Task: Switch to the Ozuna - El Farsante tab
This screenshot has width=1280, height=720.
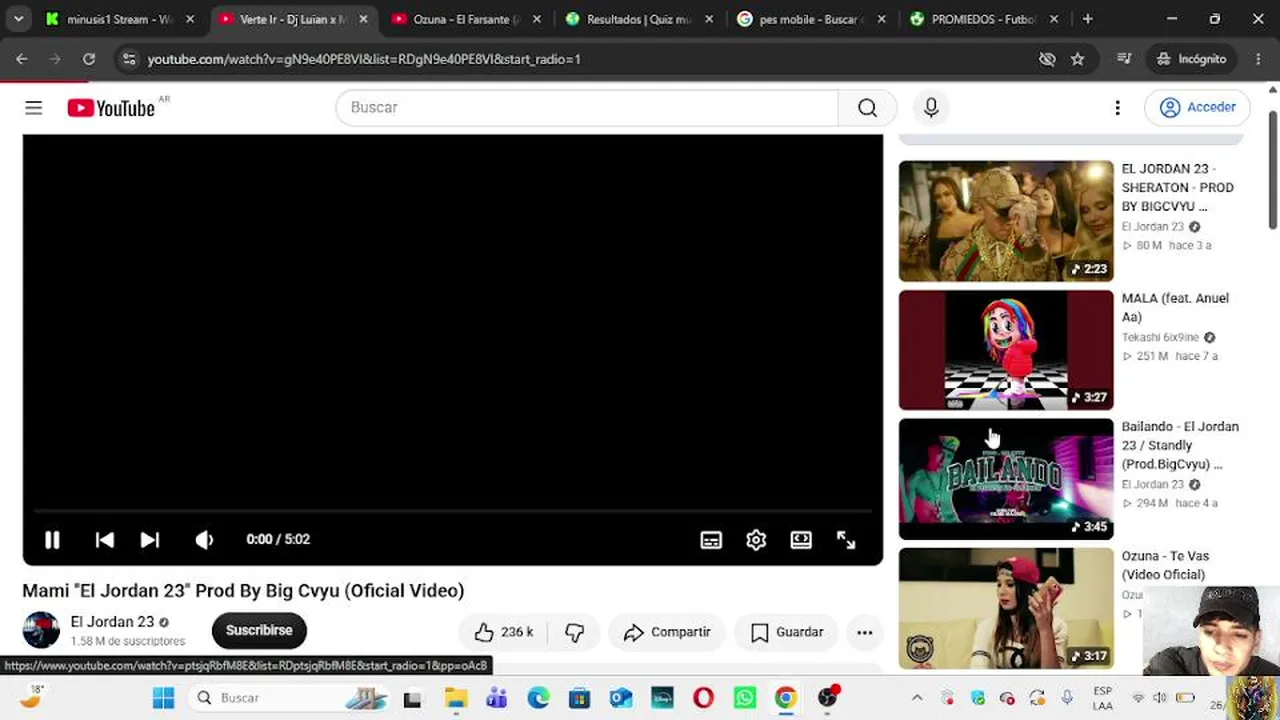Action: pyautogui.click(x=466, y=19)
